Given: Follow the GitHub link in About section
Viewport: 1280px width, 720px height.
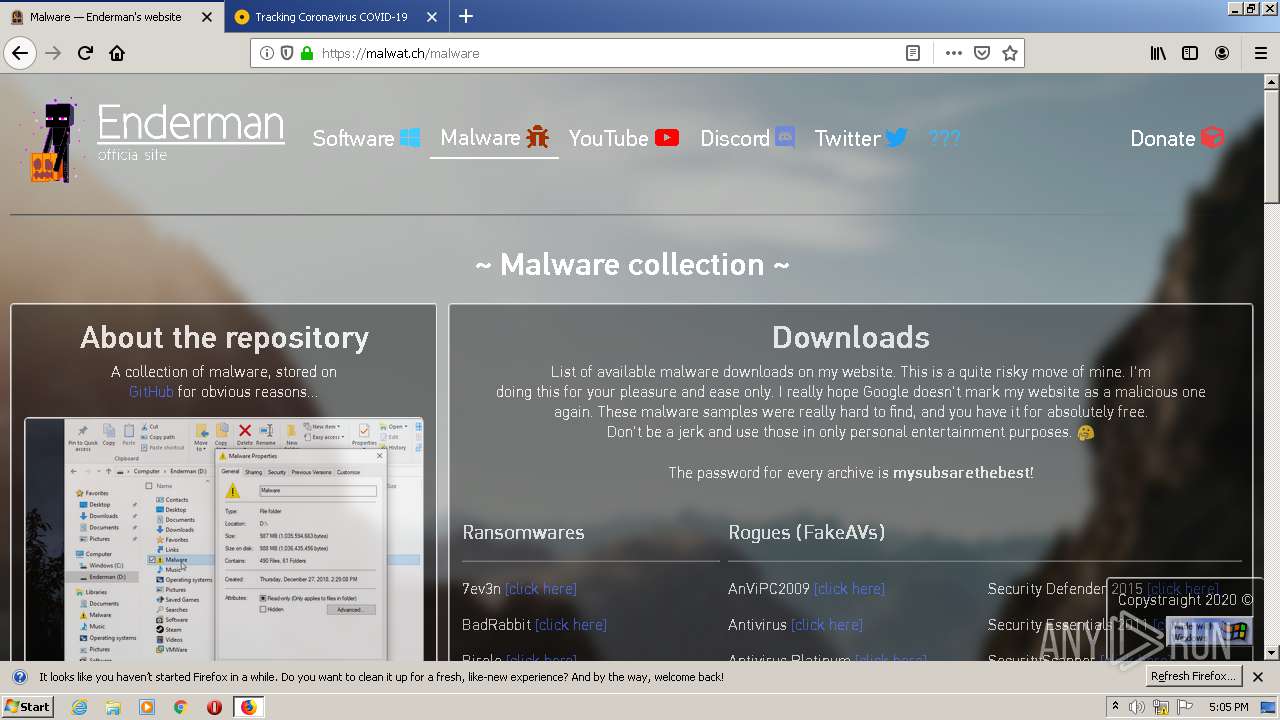Looking at the screenshot, I should coord(151,392).
